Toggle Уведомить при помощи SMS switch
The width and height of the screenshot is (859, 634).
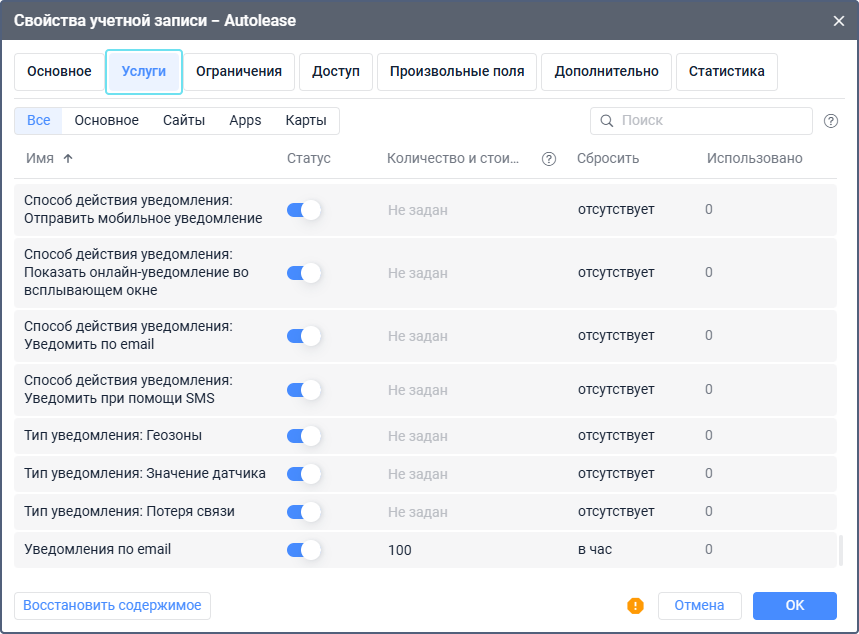[x=303, y=390]
